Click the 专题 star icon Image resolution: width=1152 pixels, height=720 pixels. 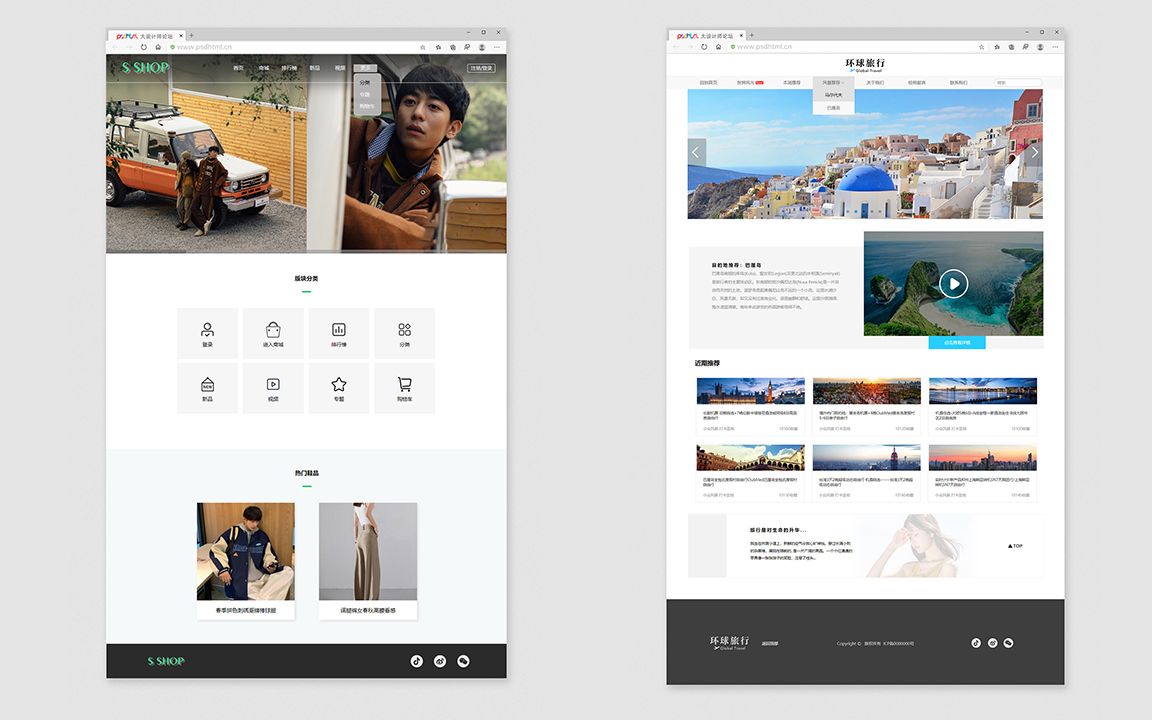pos(339,386)
